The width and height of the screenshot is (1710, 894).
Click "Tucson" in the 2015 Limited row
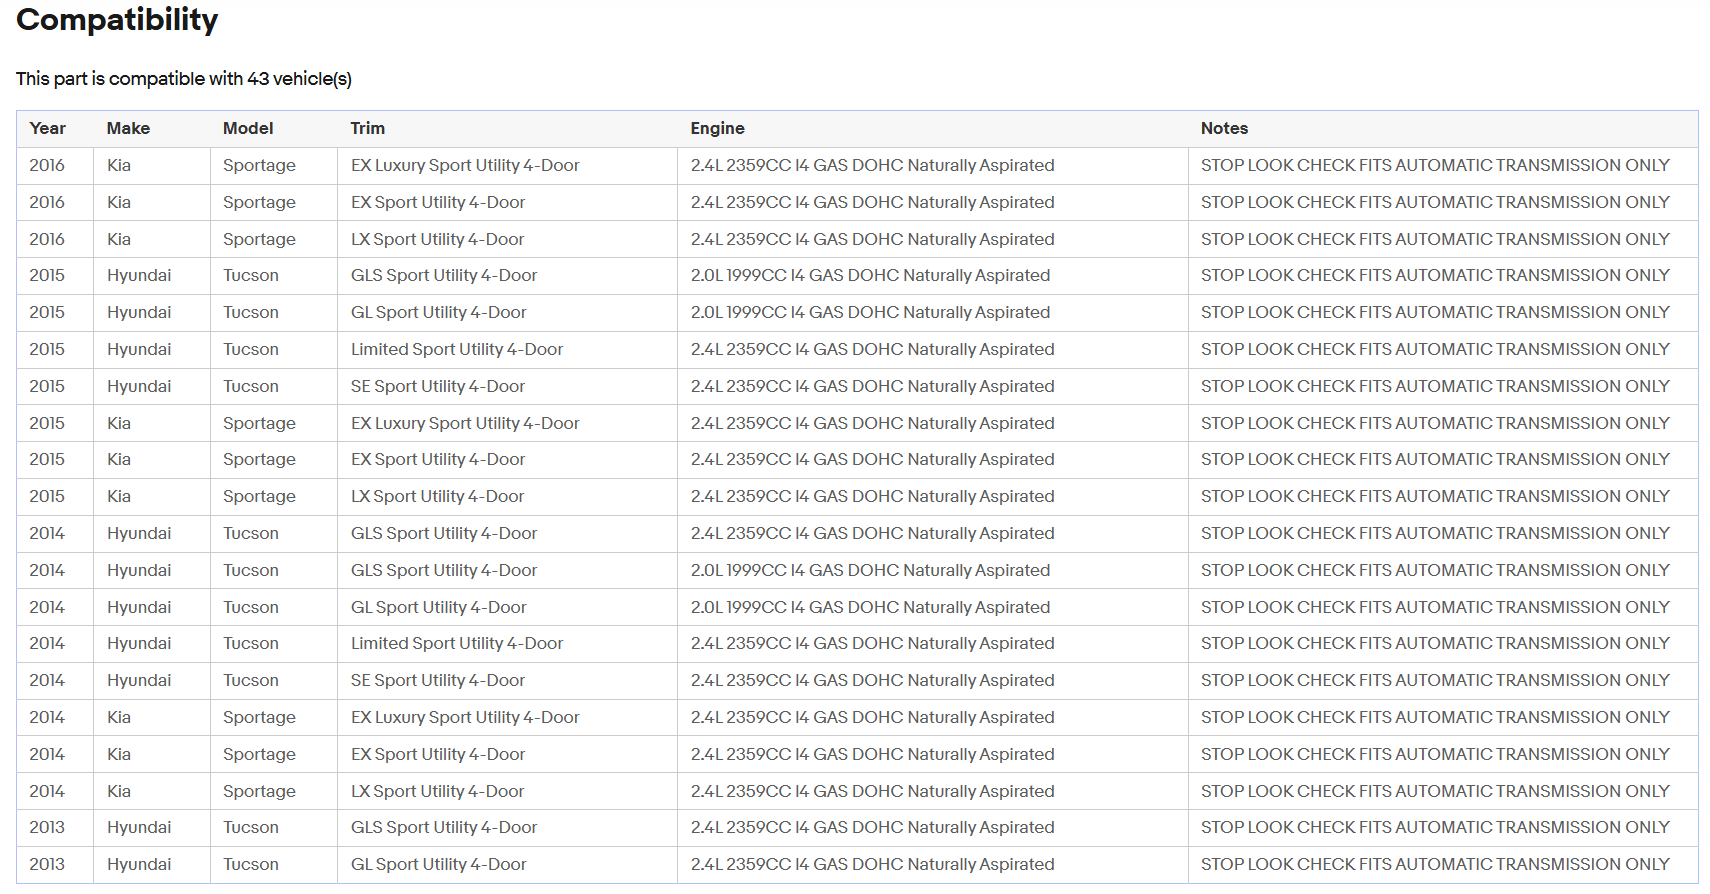(x=251, y=350)
